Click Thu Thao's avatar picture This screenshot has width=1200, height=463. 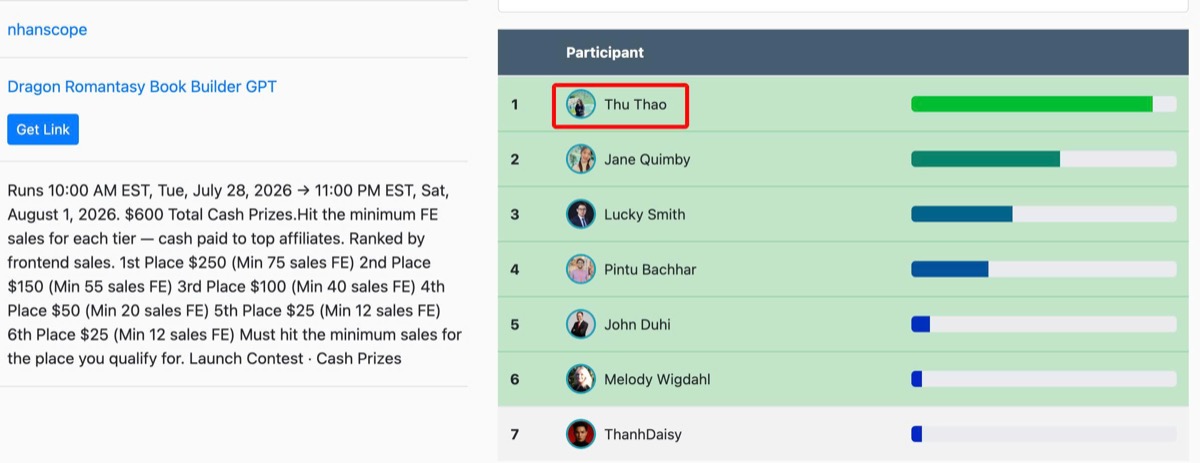(x=581, y=104)
